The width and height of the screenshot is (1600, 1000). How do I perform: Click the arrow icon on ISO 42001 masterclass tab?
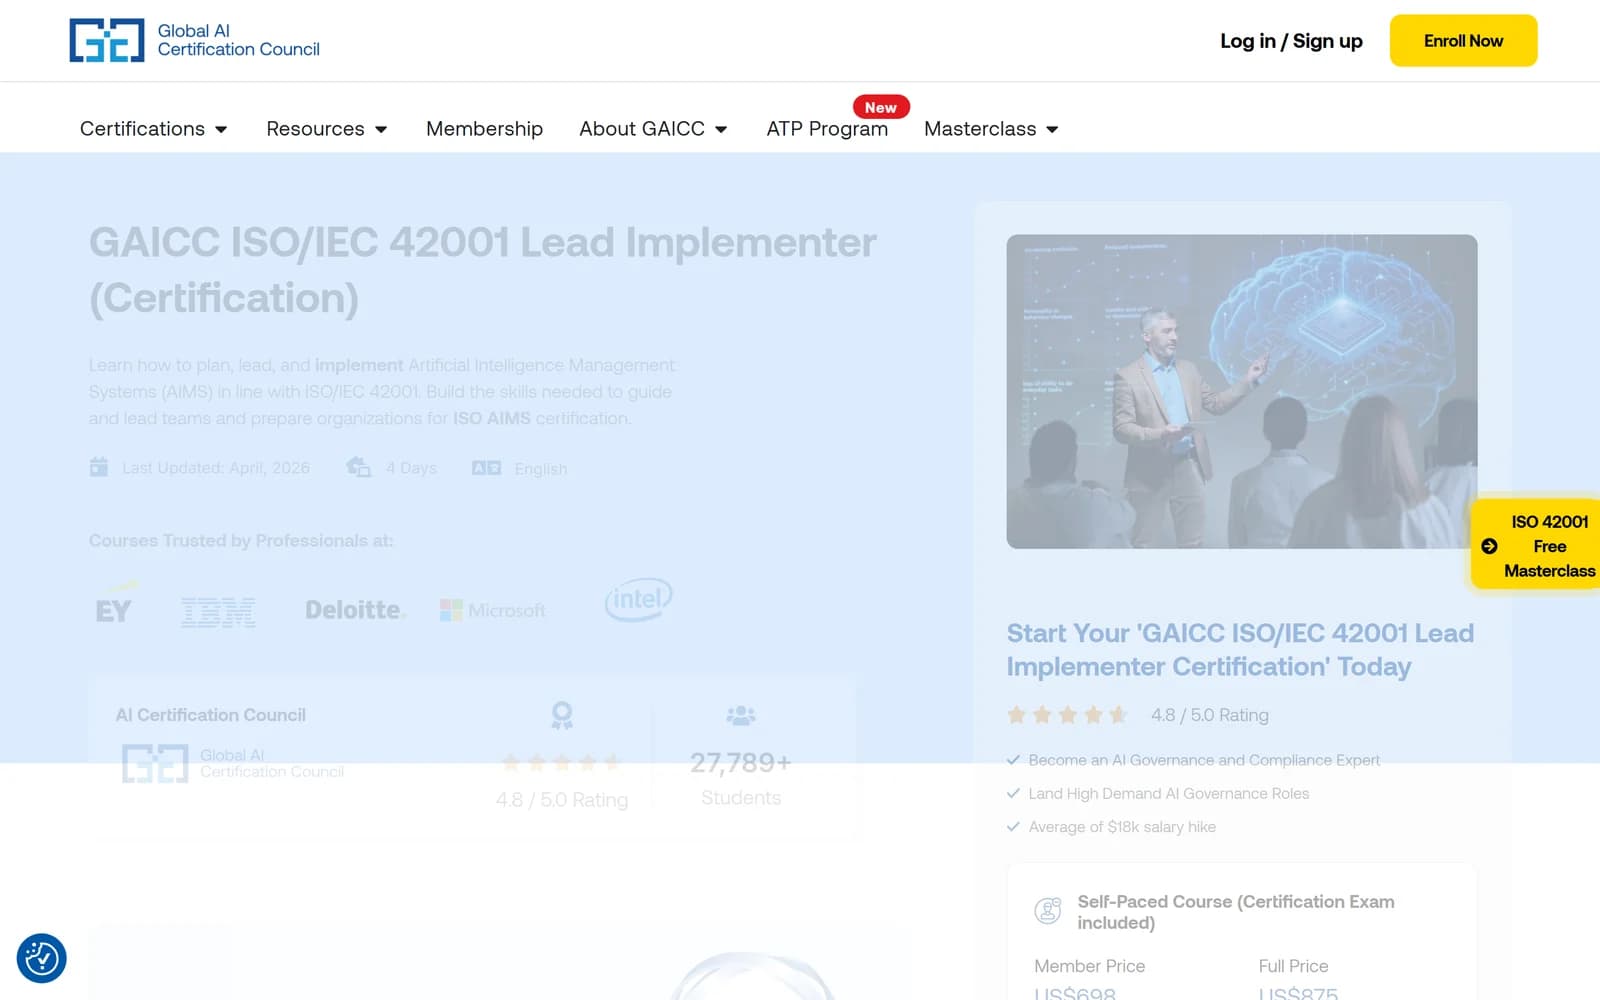[x=1489, y=546]
